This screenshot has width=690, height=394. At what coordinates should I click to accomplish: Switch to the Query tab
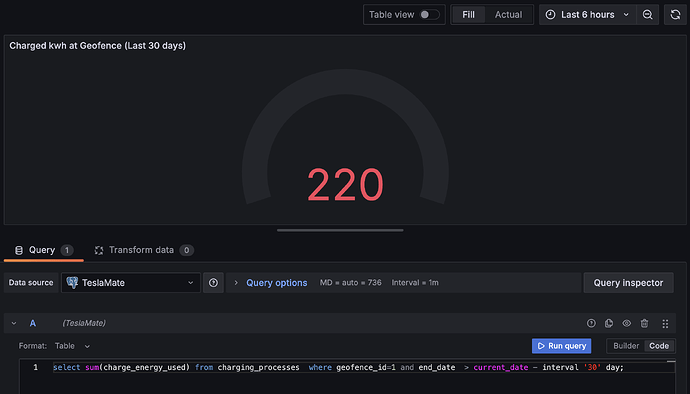[x=43, y=250]
